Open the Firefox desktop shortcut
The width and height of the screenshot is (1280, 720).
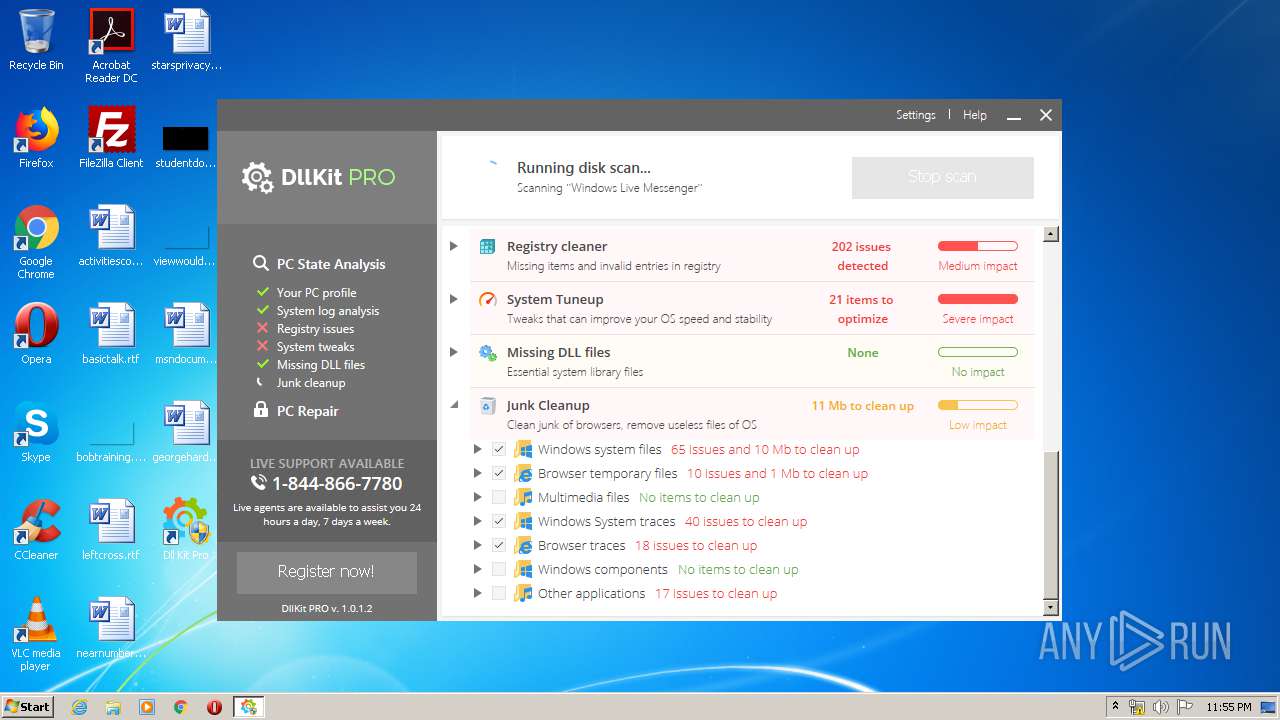(36, 138)
